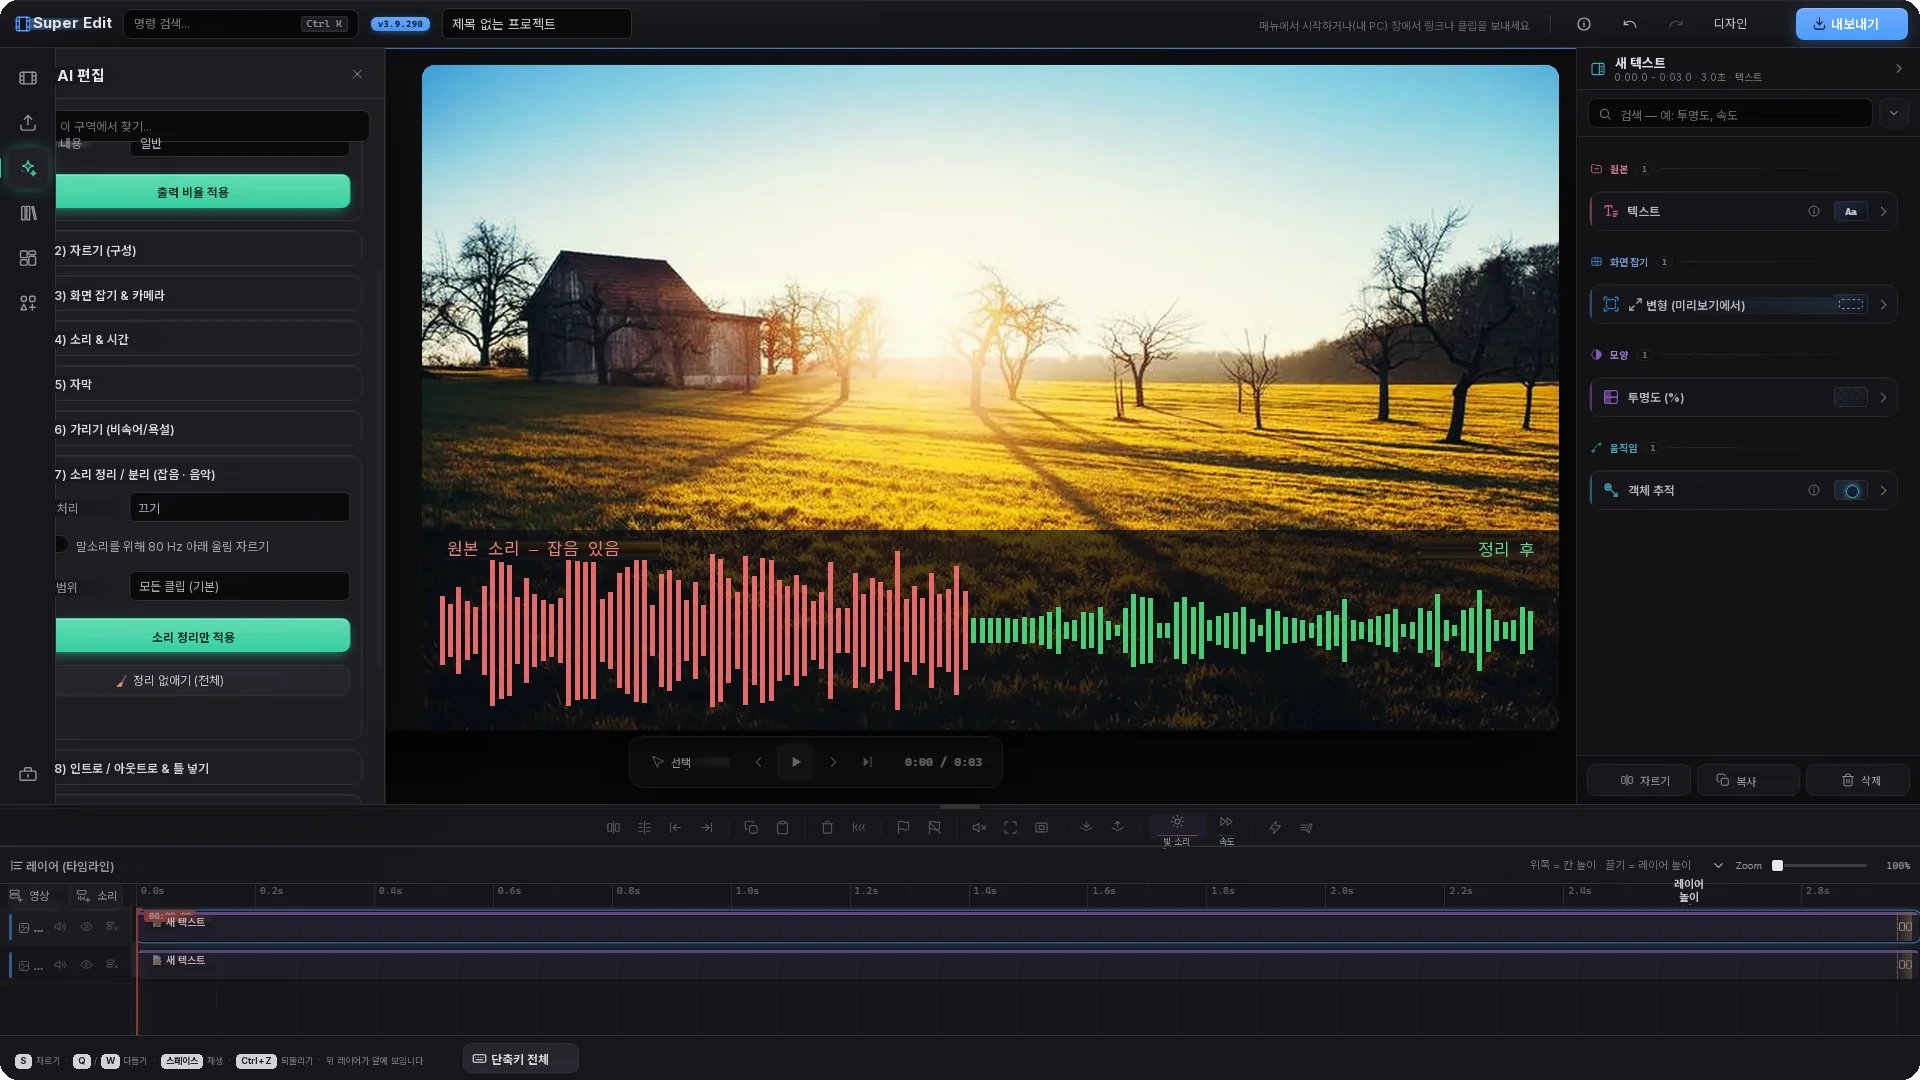Viewport: 1920px width, 1080px height.
Task: Click the 투명도 (%) value swatch
Action: coord(1851,398)
